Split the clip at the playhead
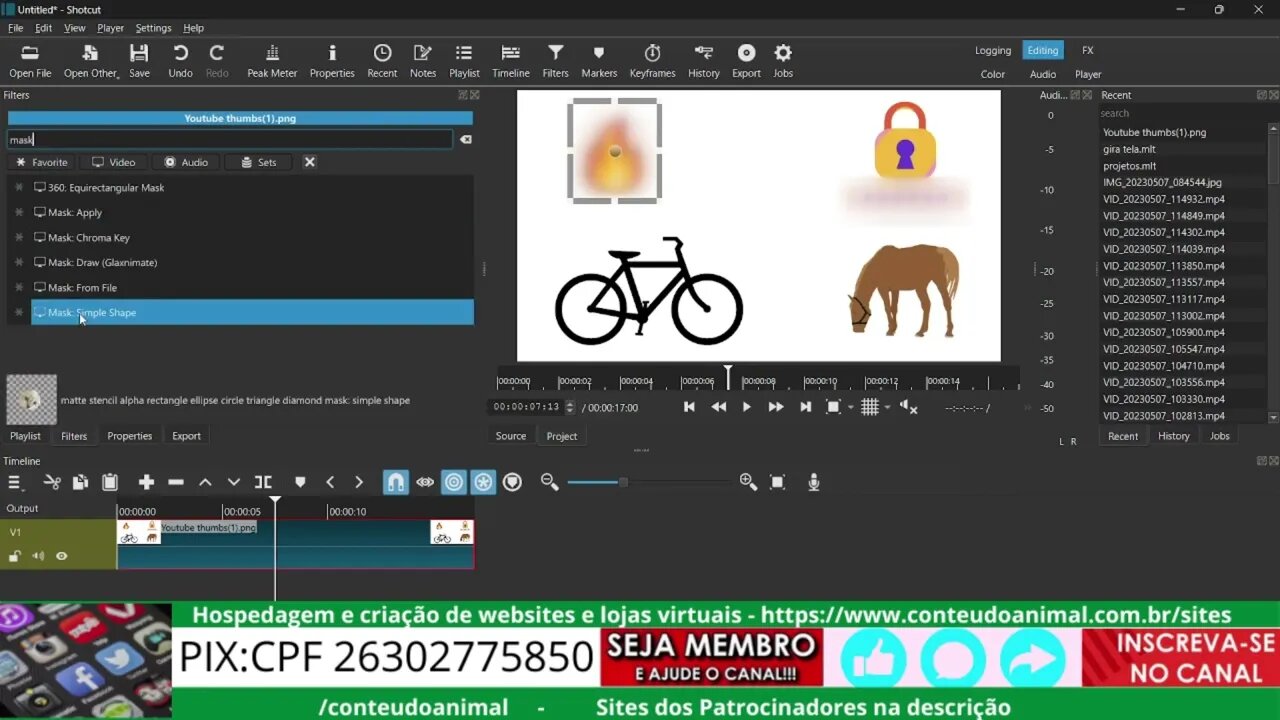This screenshot has height=720, width=1280. pos(263,482)
